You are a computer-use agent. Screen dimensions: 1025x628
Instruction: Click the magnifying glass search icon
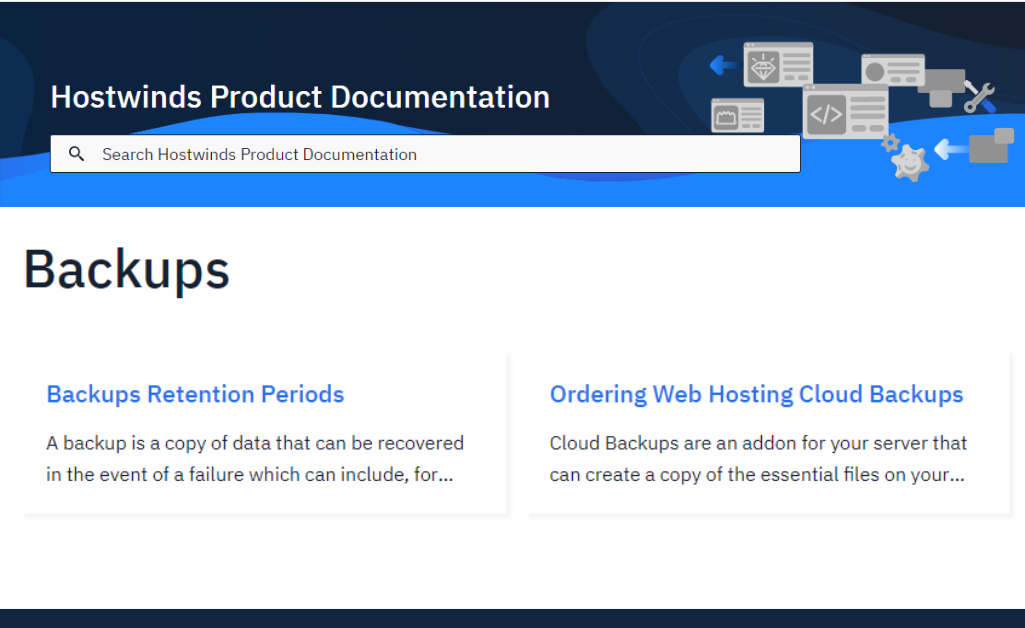click(x=76, y=154)
